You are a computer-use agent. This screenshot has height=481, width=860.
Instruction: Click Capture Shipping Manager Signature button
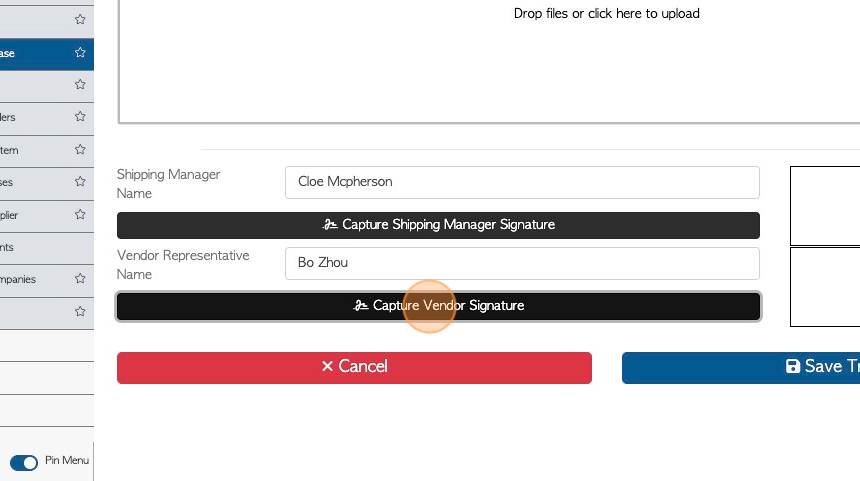(x=438, y=225)
